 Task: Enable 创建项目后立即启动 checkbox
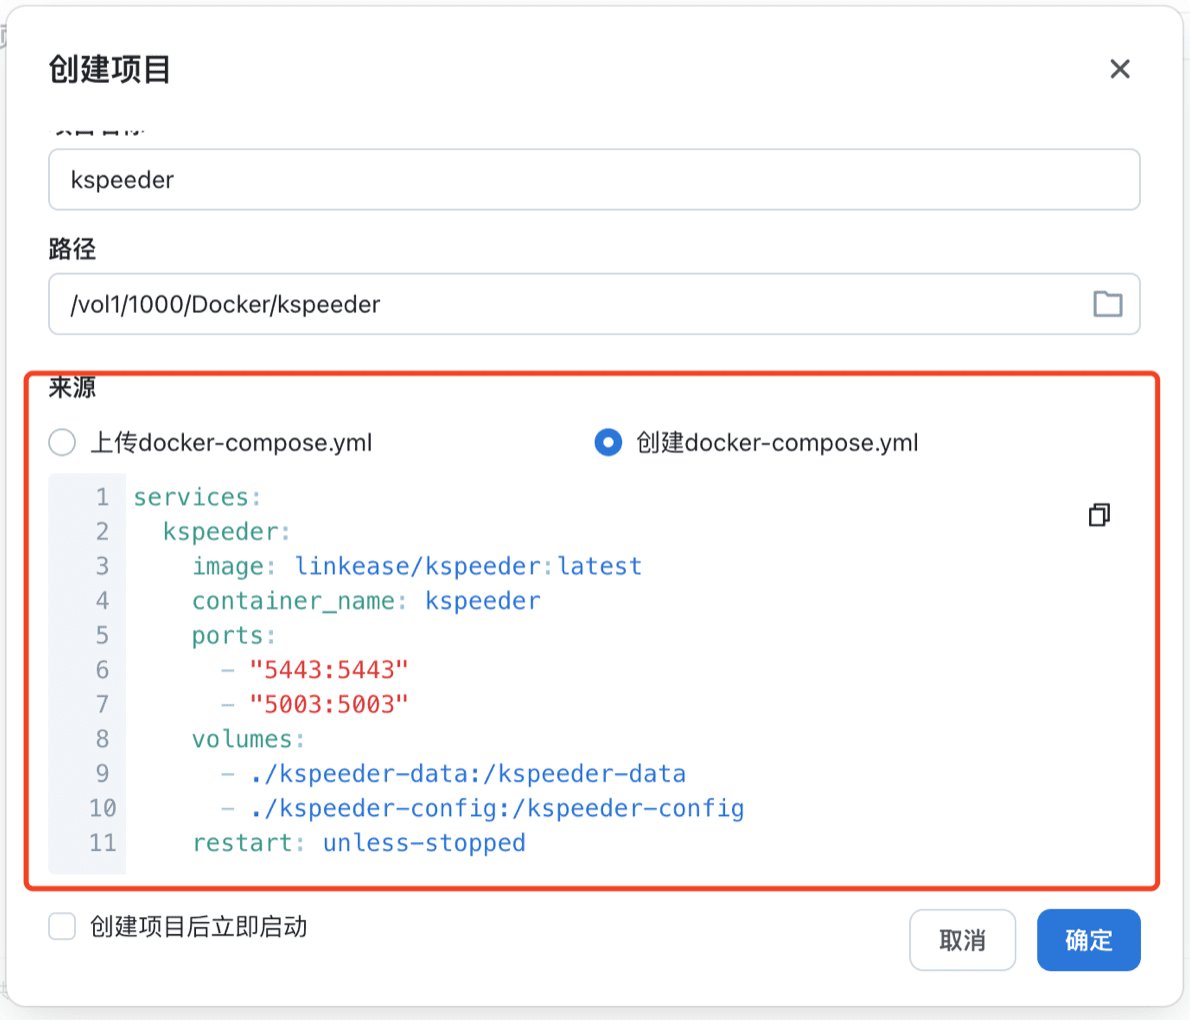point(63,927)
